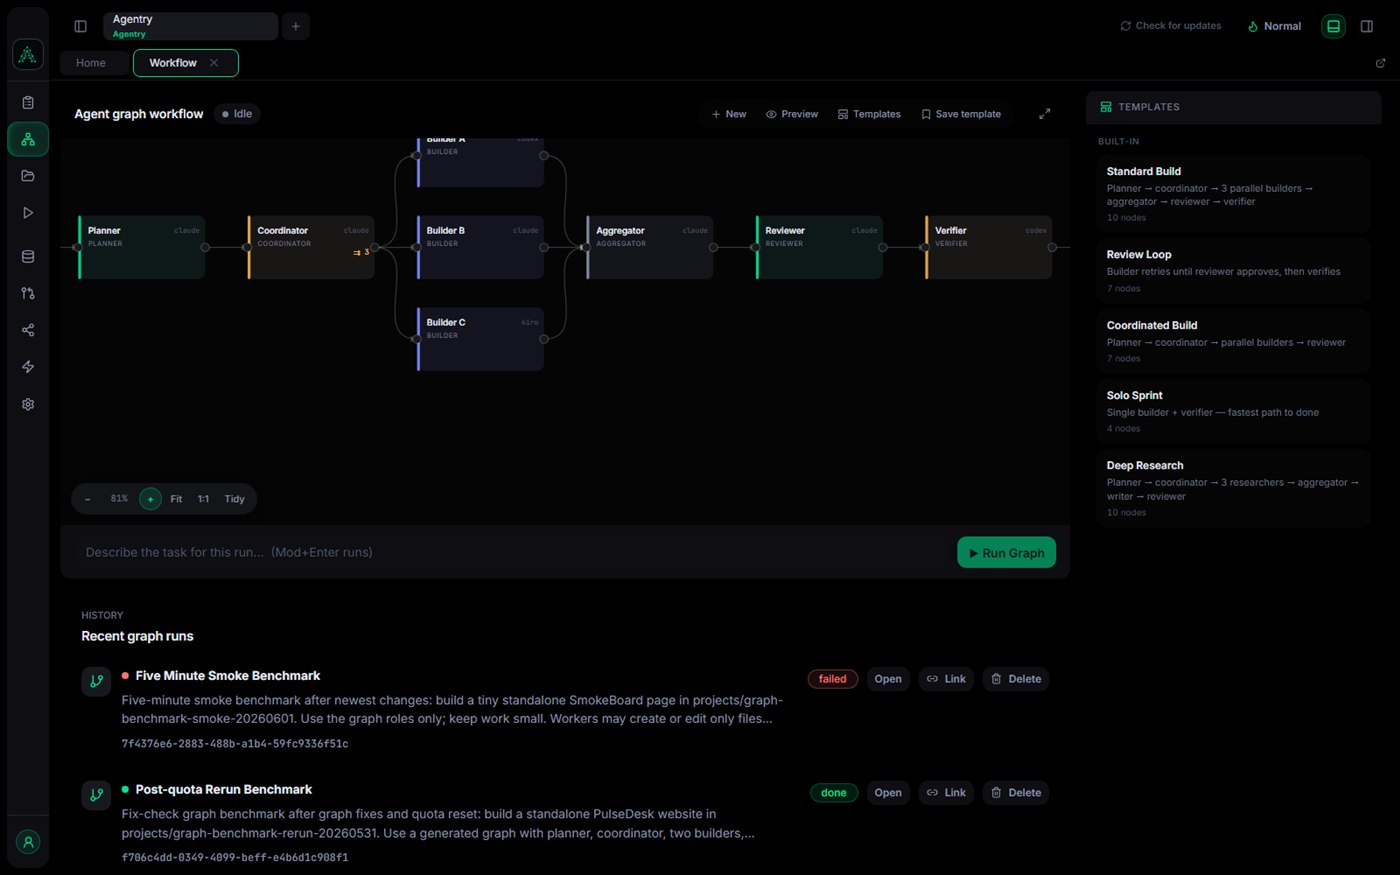
Task: Zoom out the graph with minus
Action: click(x=88, y=499)
